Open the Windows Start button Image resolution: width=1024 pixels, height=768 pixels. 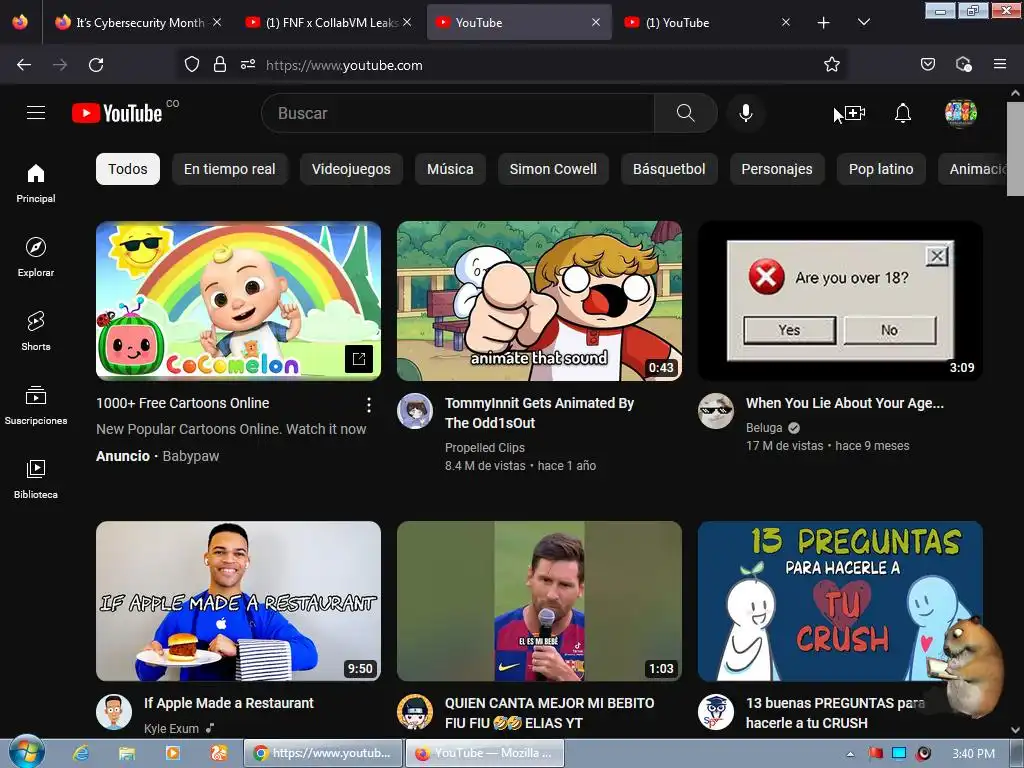coord(27,753)
